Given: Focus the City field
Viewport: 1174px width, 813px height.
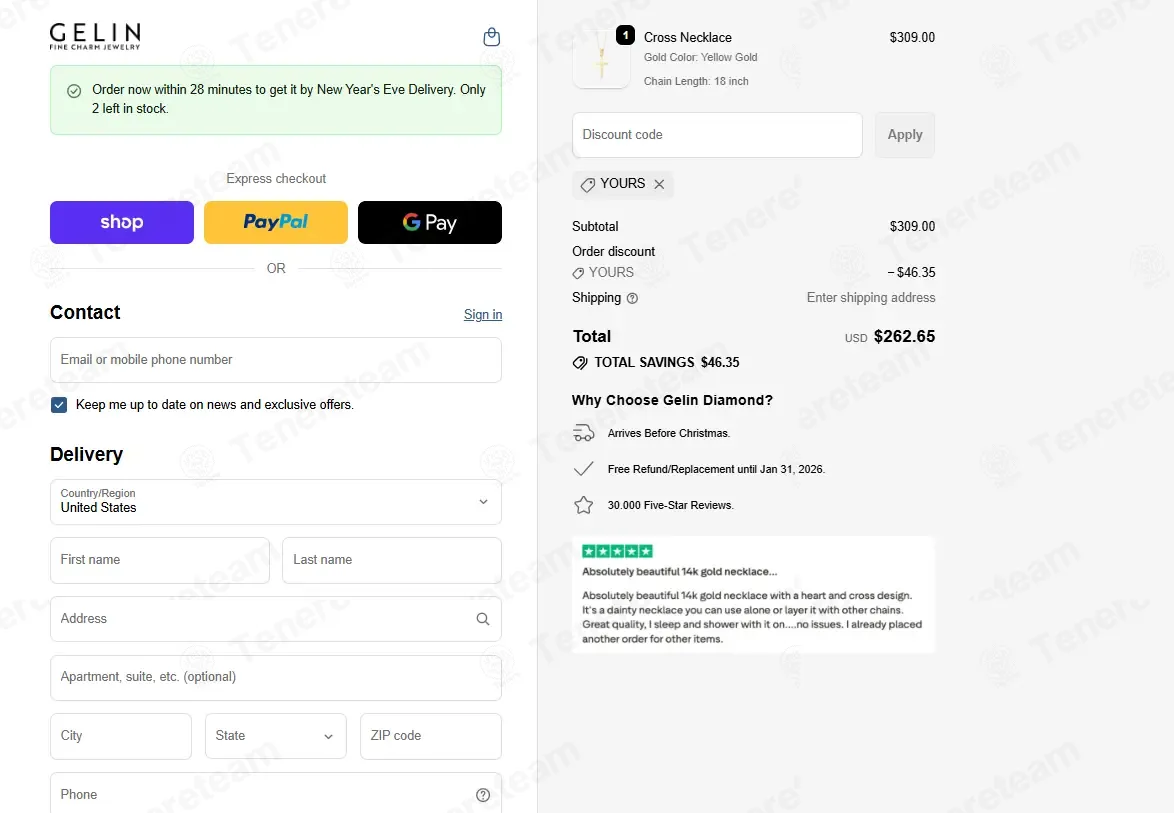Looking at the screenshot, I should click(x=121, y=736).
